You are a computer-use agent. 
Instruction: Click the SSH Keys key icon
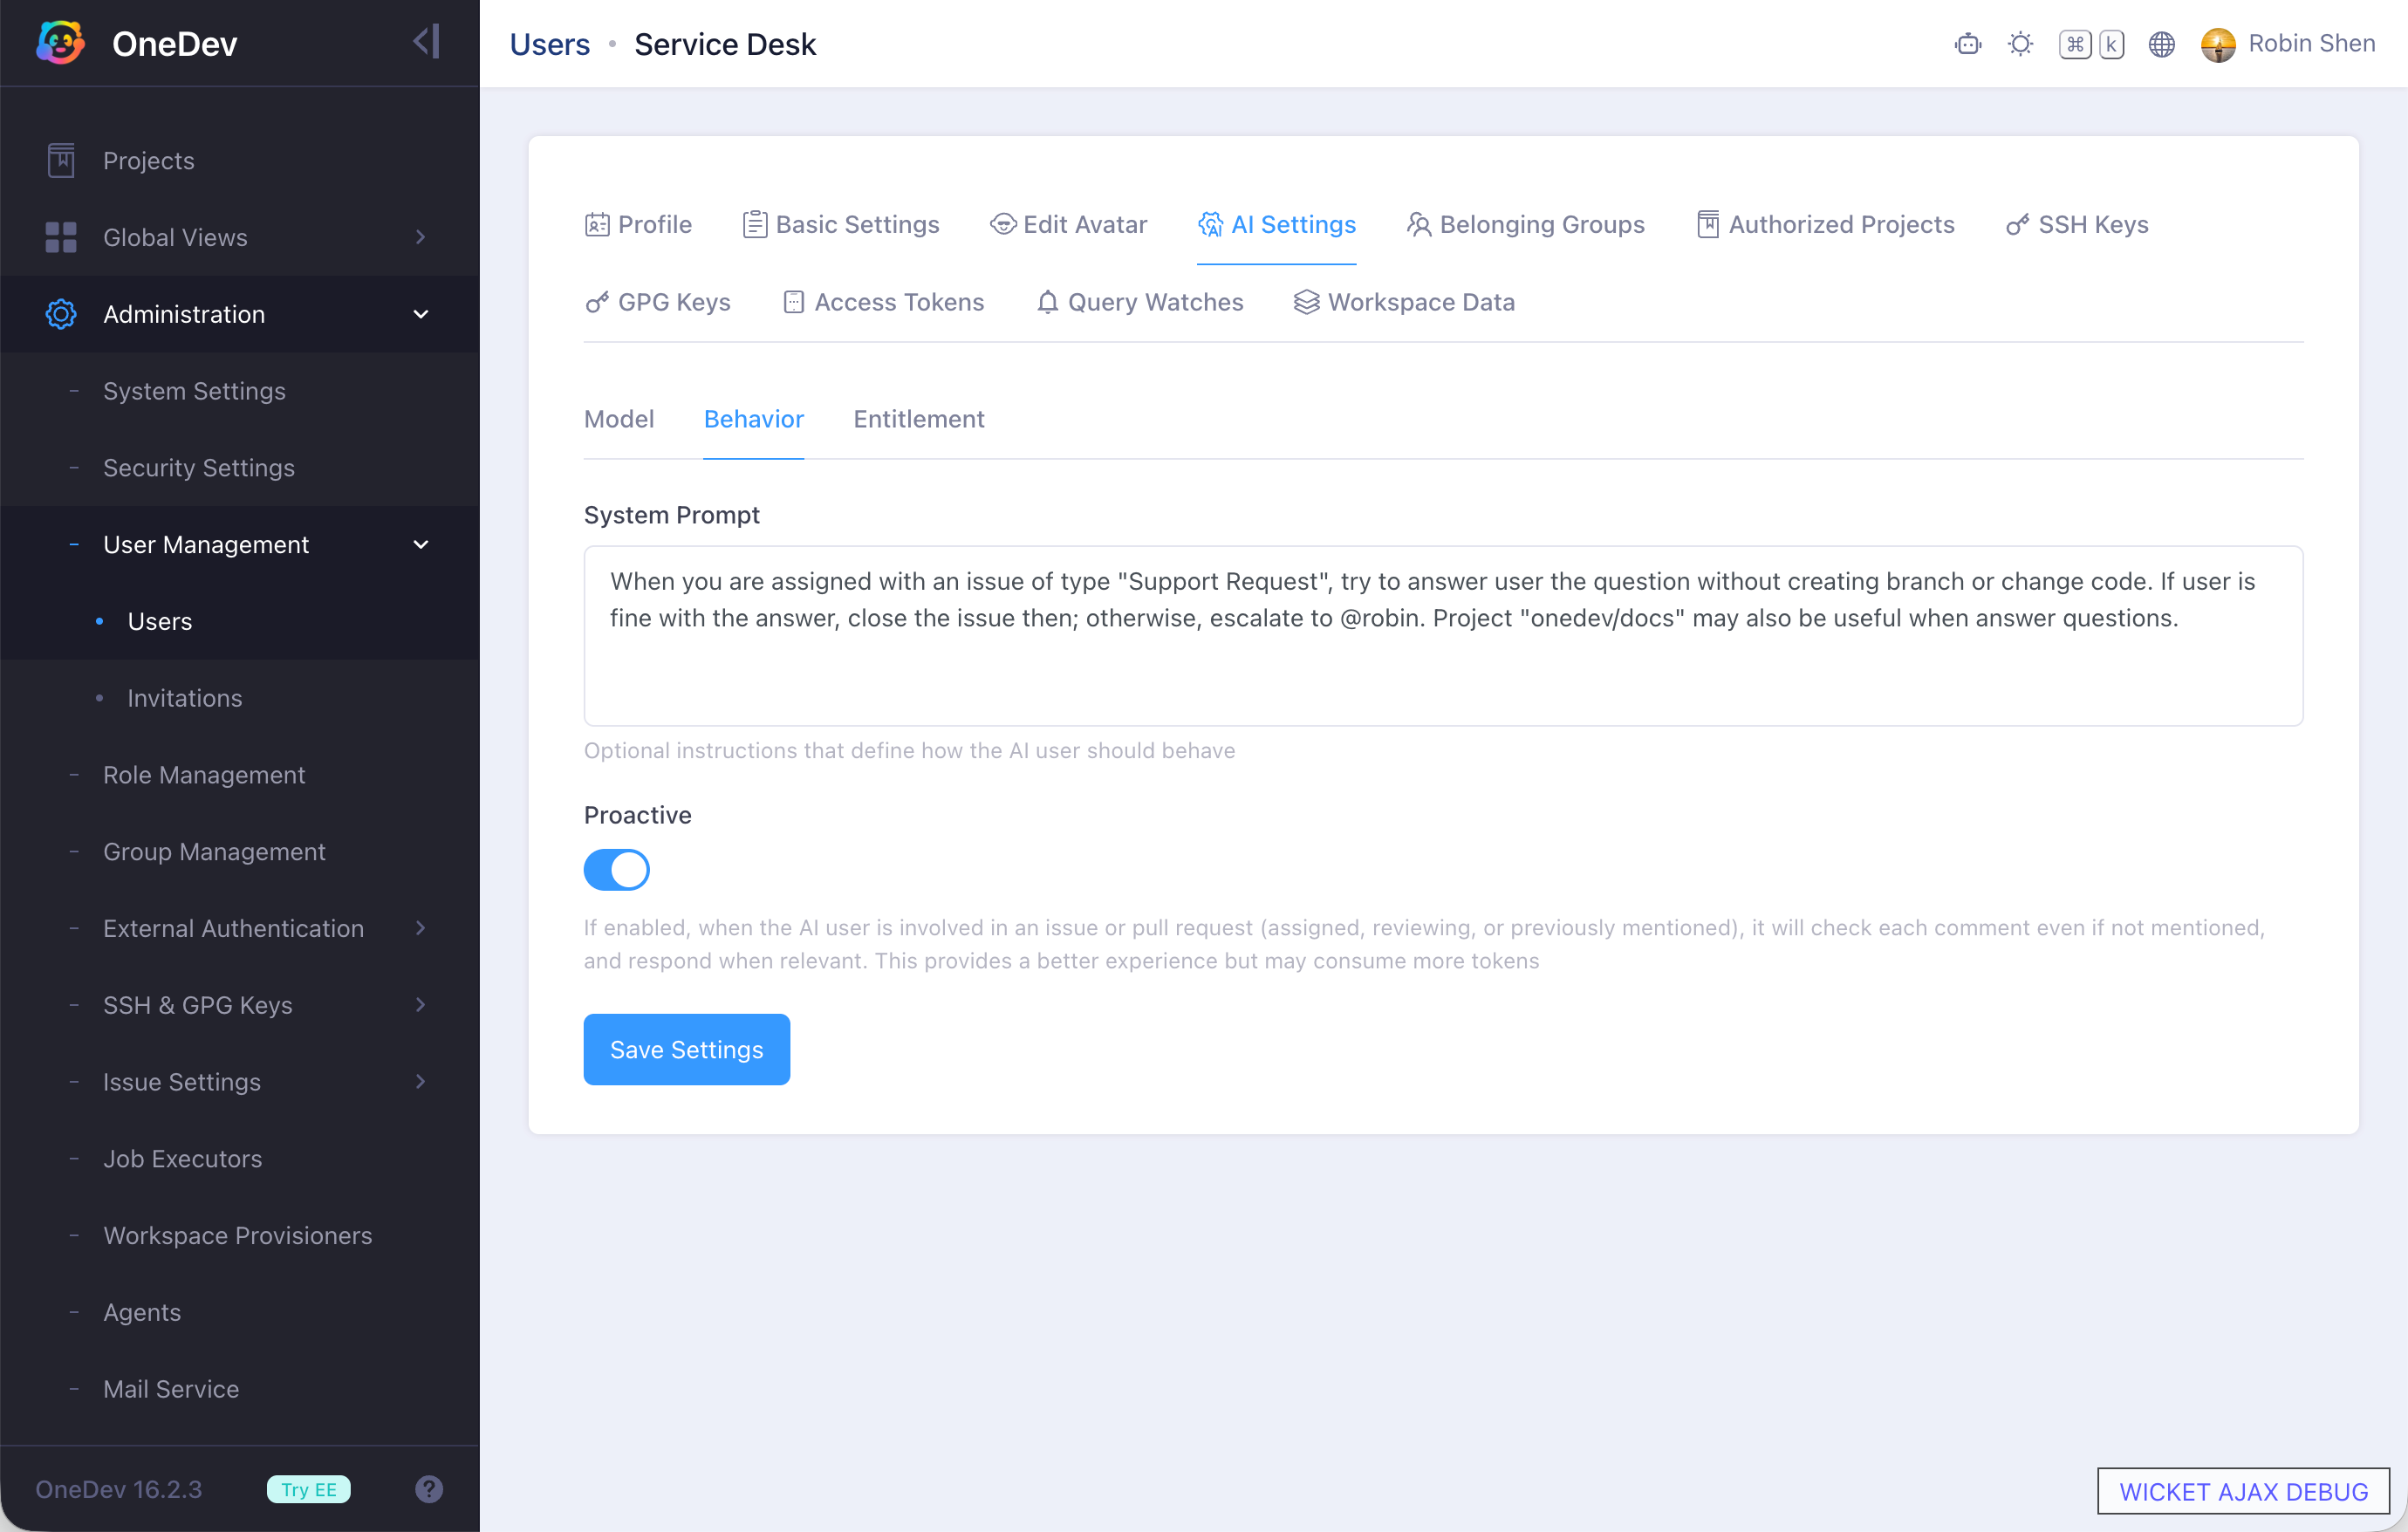2018,224
